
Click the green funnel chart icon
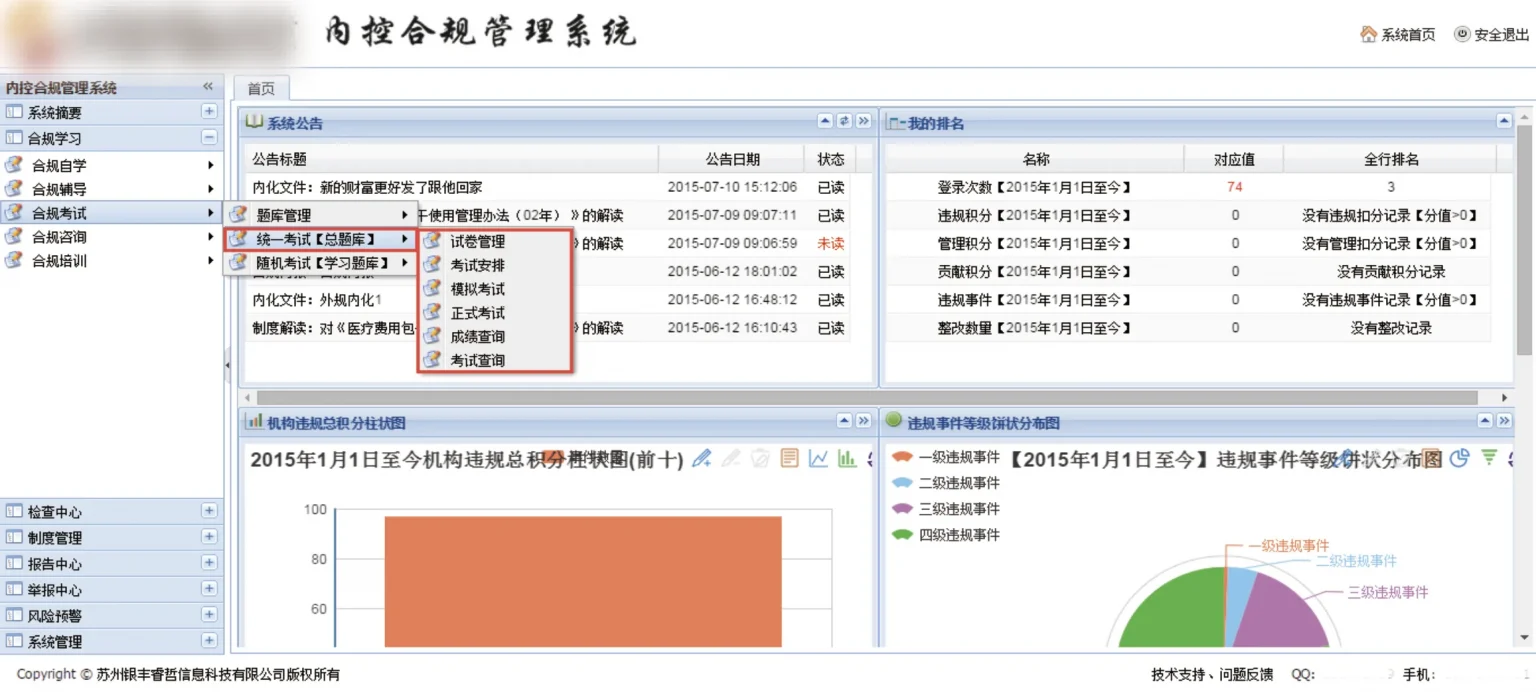pos(1488,458)
